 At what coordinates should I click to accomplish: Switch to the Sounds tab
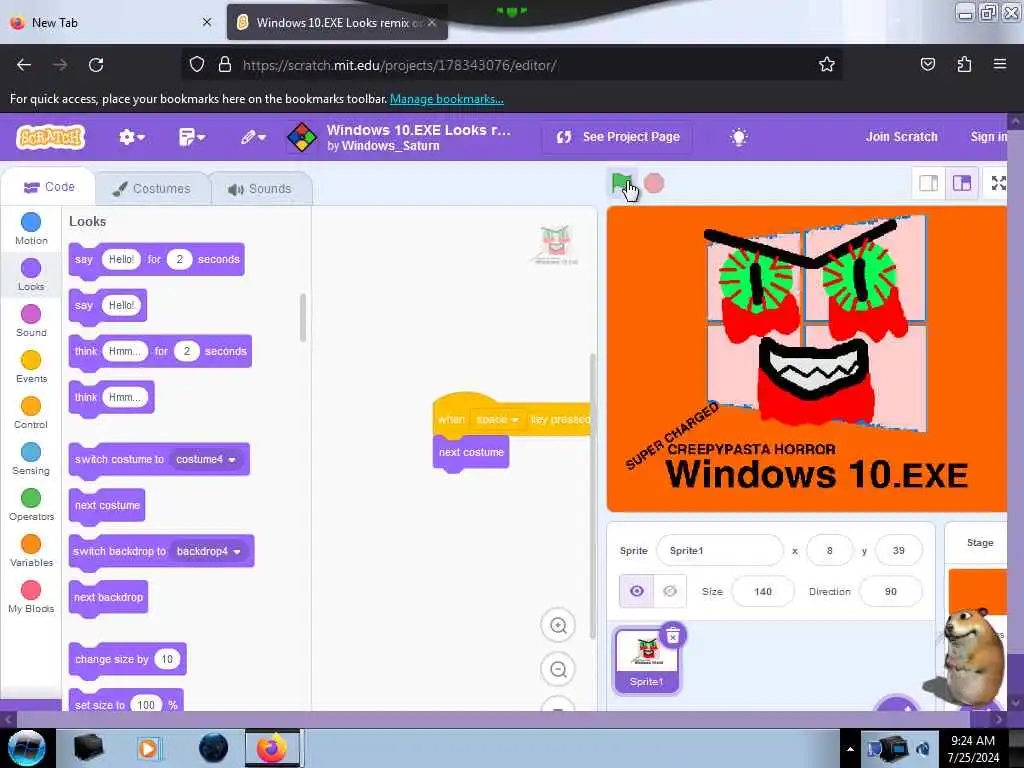[261, 189]
